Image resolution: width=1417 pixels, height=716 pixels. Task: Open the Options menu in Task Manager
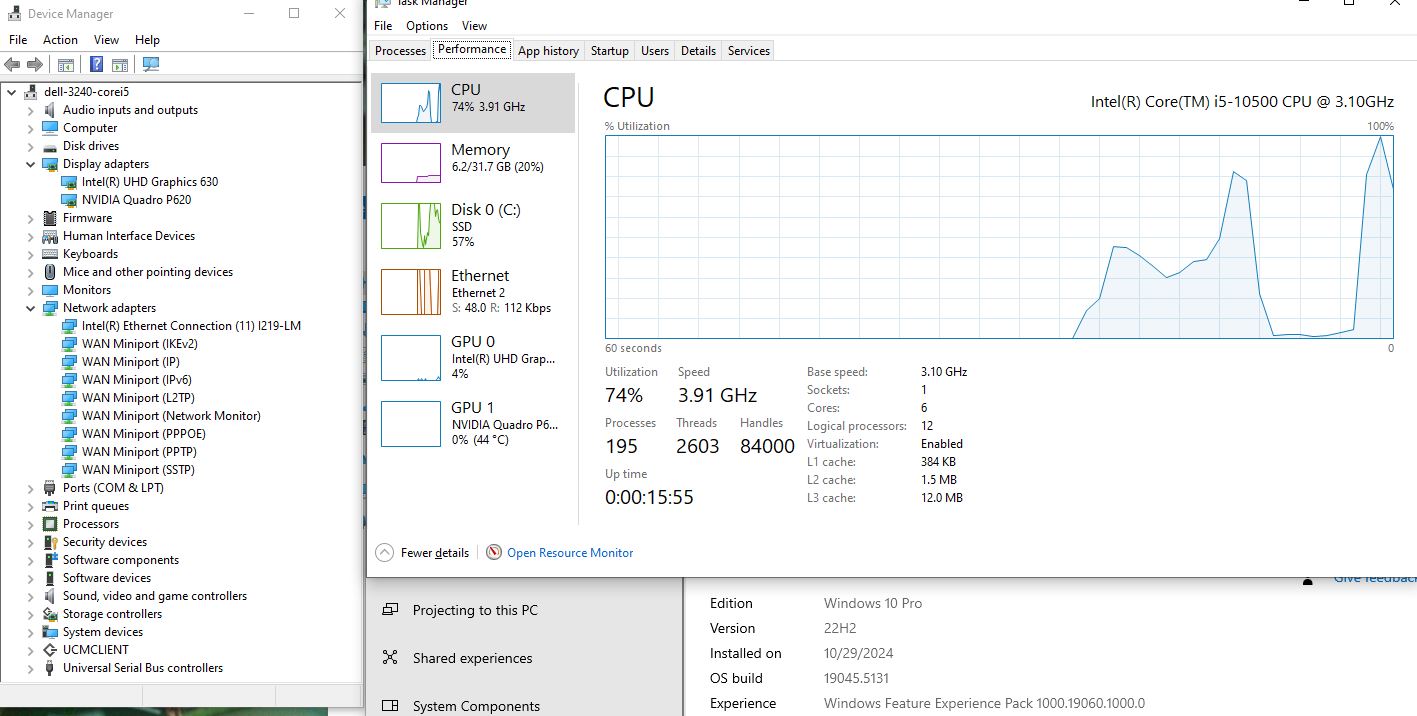427,25
